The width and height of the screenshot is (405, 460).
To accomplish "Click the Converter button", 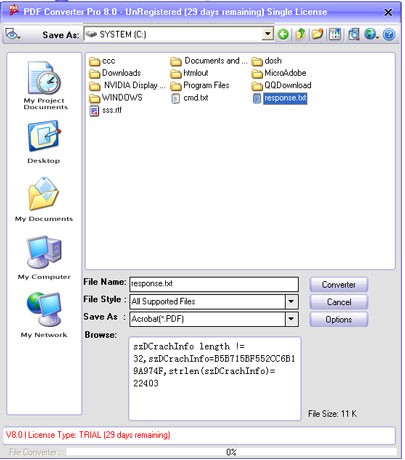I will pyautogui.click(x=339, y=285).
